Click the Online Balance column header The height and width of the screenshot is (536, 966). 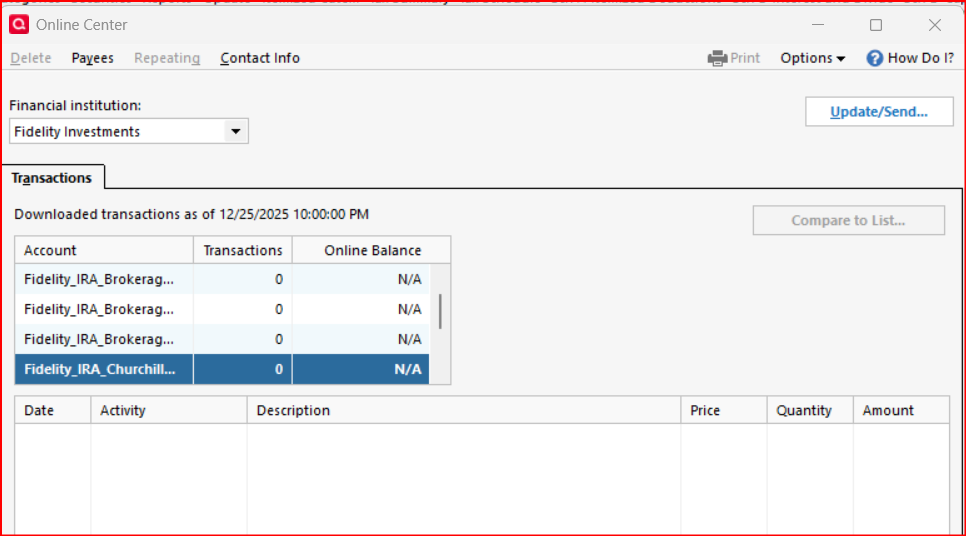[371, 250]
